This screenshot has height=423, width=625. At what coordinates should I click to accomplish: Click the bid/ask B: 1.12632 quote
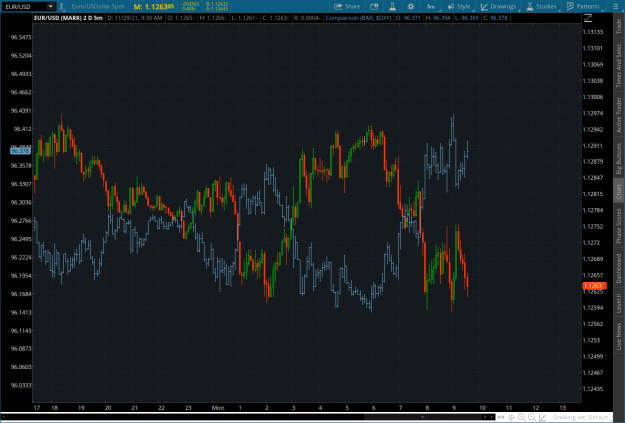pos(217,4)
